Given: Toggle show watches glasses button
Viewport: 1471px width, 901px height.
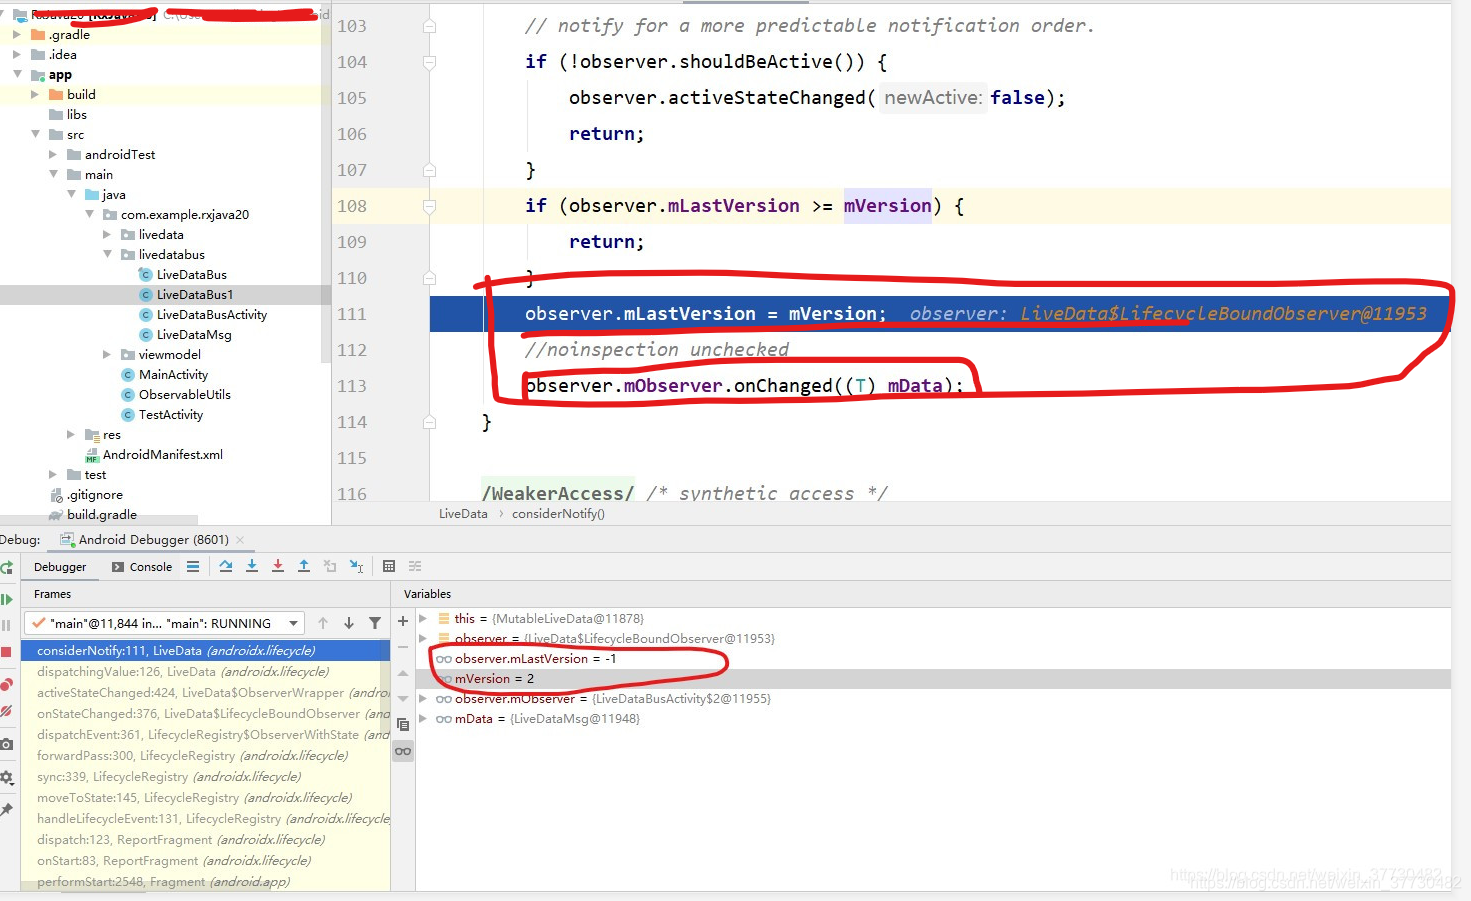Looking at the screenshot, I should click(x=403, y=751).
